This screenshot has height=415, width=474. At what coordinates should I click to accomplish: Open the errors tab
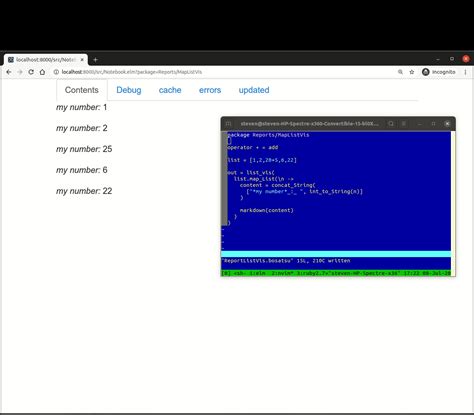click(x=210, y=90)
